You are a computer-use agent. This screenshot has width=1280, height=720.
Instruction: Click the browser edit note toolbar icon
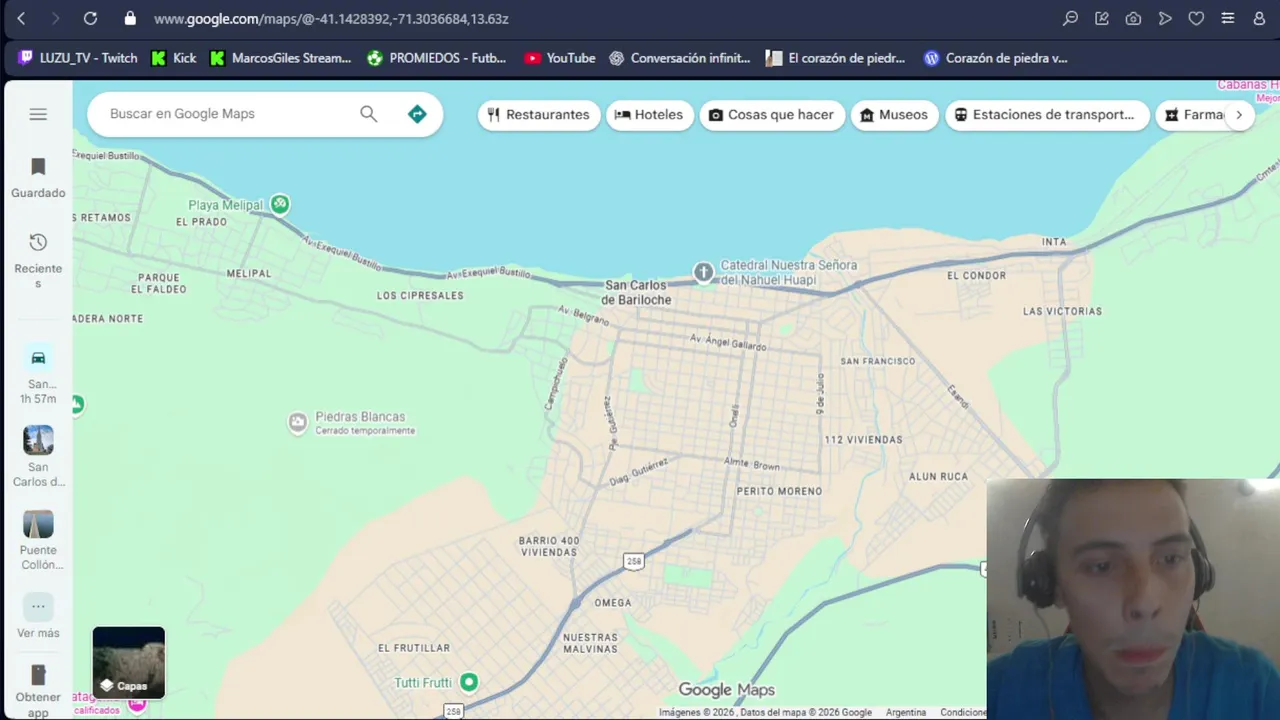1102,18
